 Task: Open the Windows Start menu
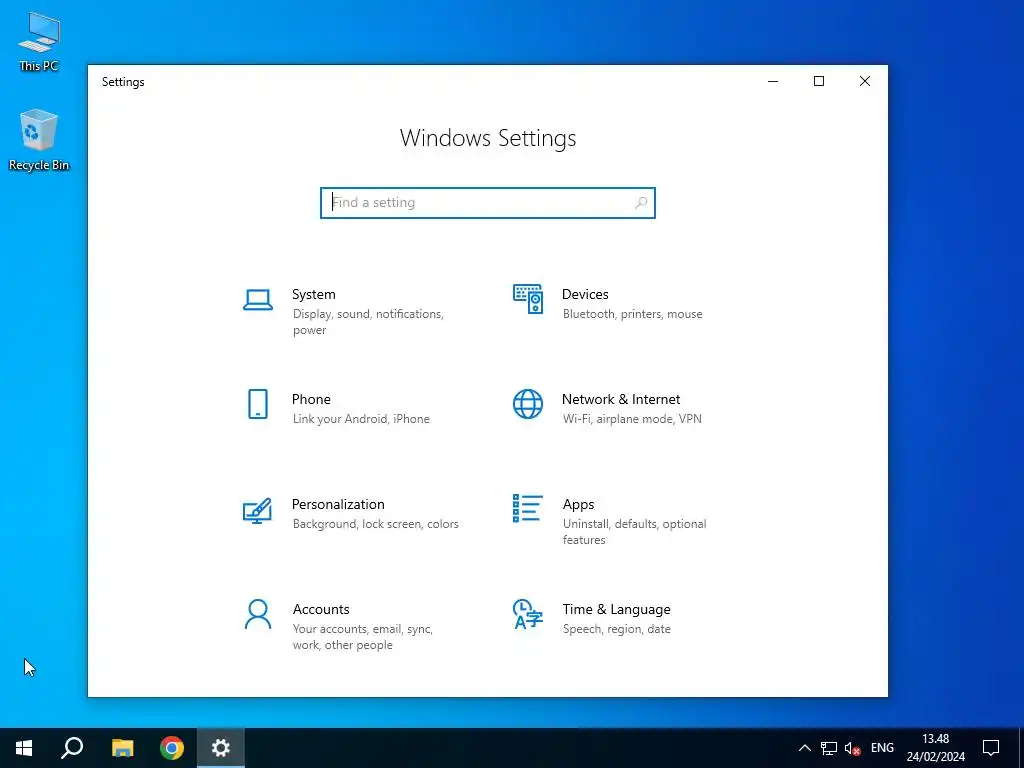(x=24, y=748)
